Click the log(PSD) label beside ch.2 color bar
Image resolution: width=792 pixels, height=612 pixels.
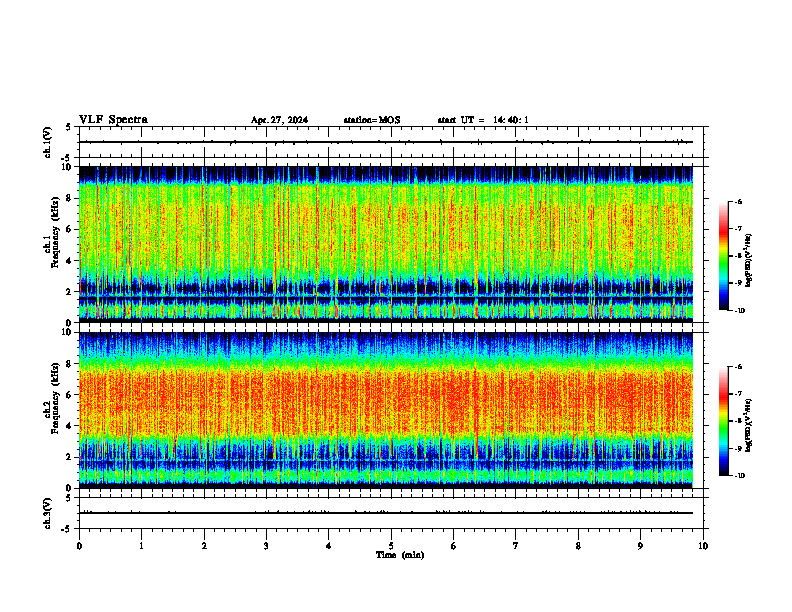click(x=749, y=426)
